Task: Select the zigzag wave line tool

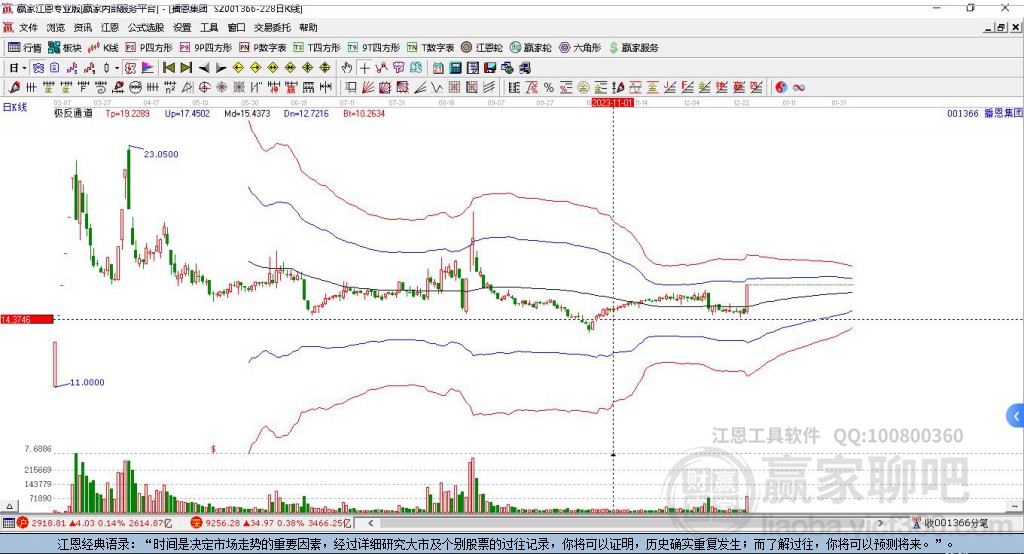Action: point(437,88)
